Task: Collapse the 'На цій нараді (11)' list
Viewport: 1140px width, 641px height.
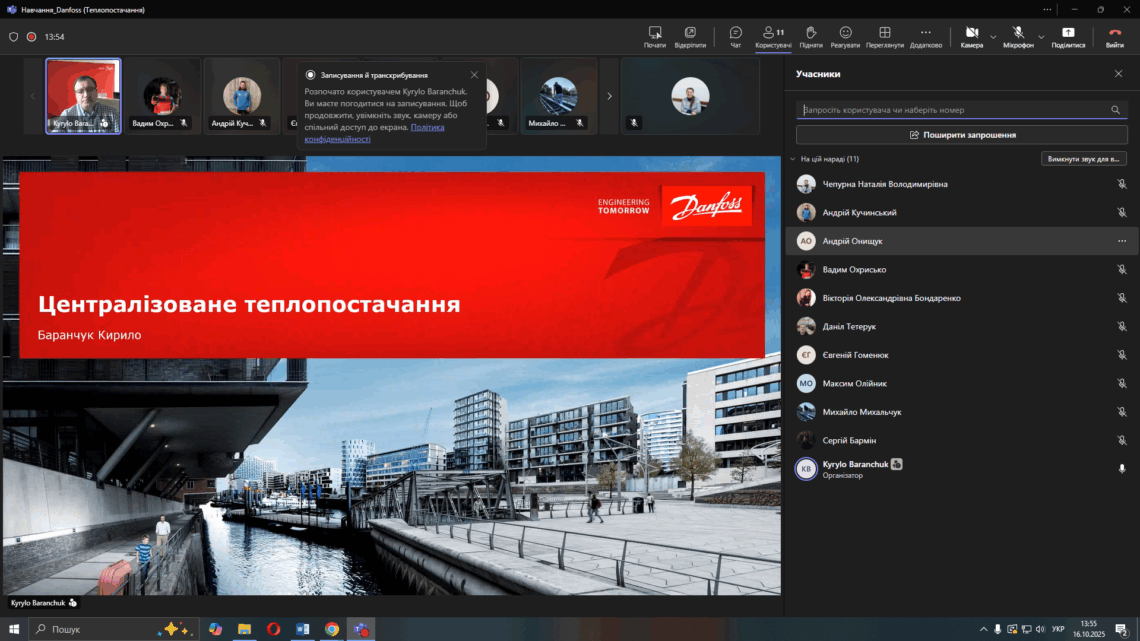Action: click(793, 159)
